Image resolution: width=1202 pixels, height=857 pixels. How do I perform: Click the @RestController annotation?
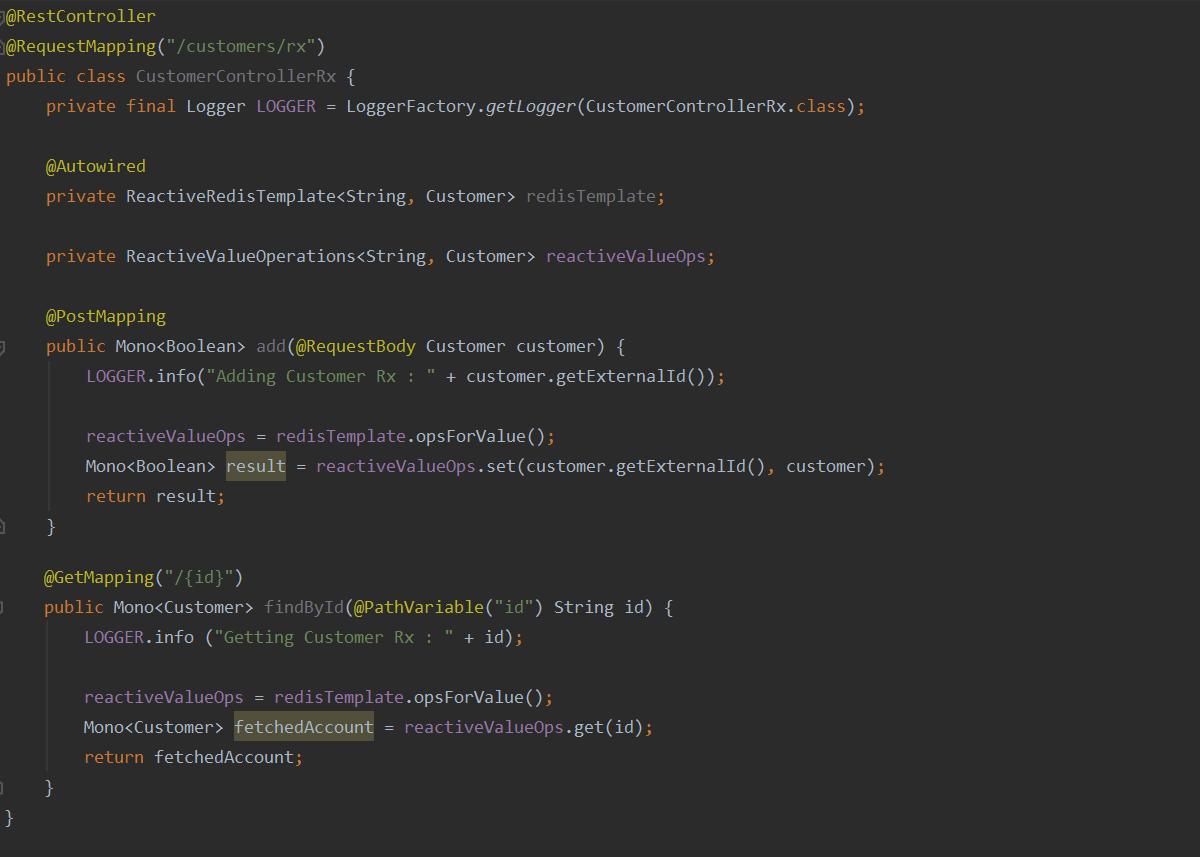[81, 16]
